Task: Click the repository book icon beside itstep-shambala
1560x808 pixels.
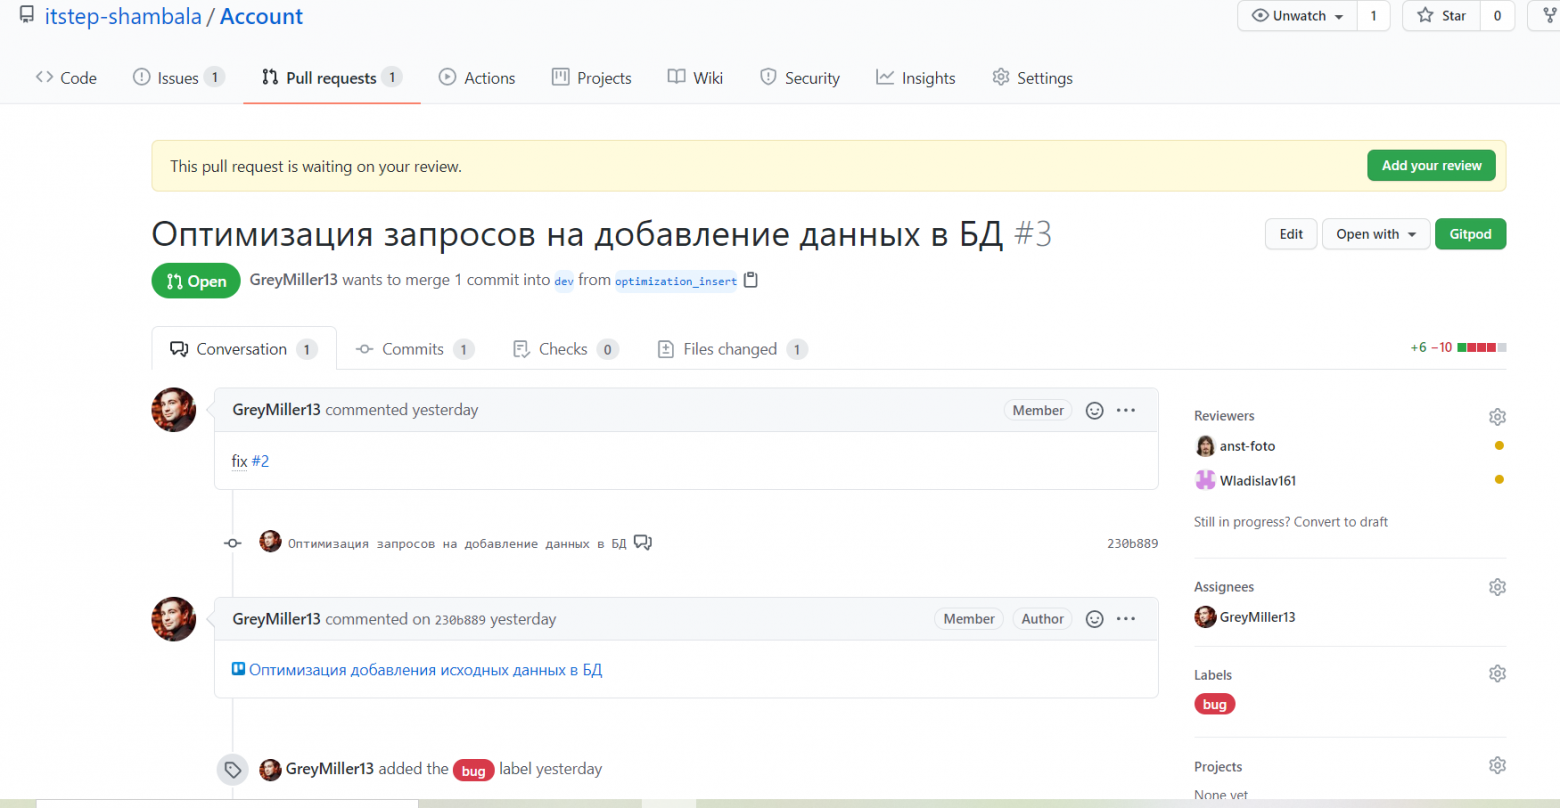Action: click(27, 15)
